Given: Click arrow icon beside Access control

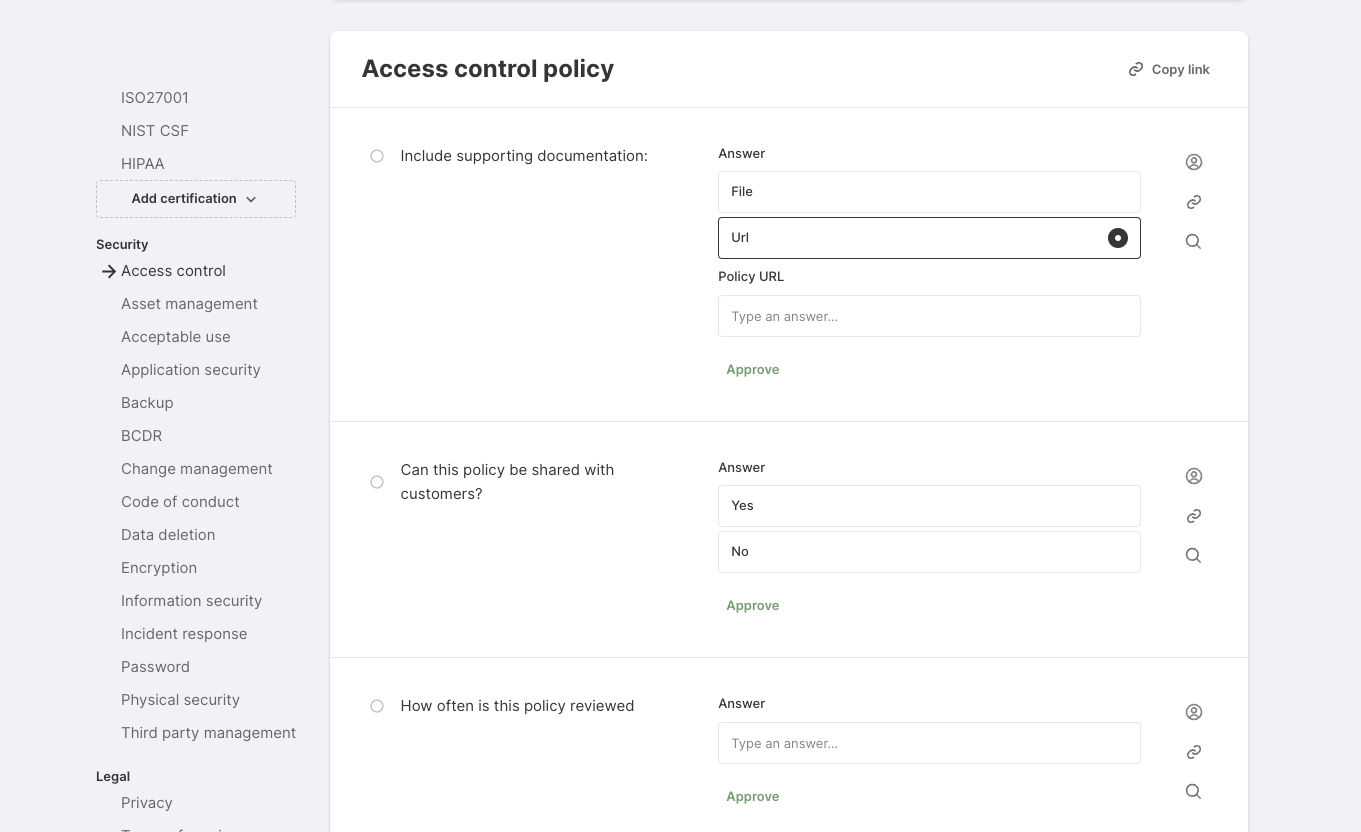Looking at the screenshot, I should tap(108, 271).
